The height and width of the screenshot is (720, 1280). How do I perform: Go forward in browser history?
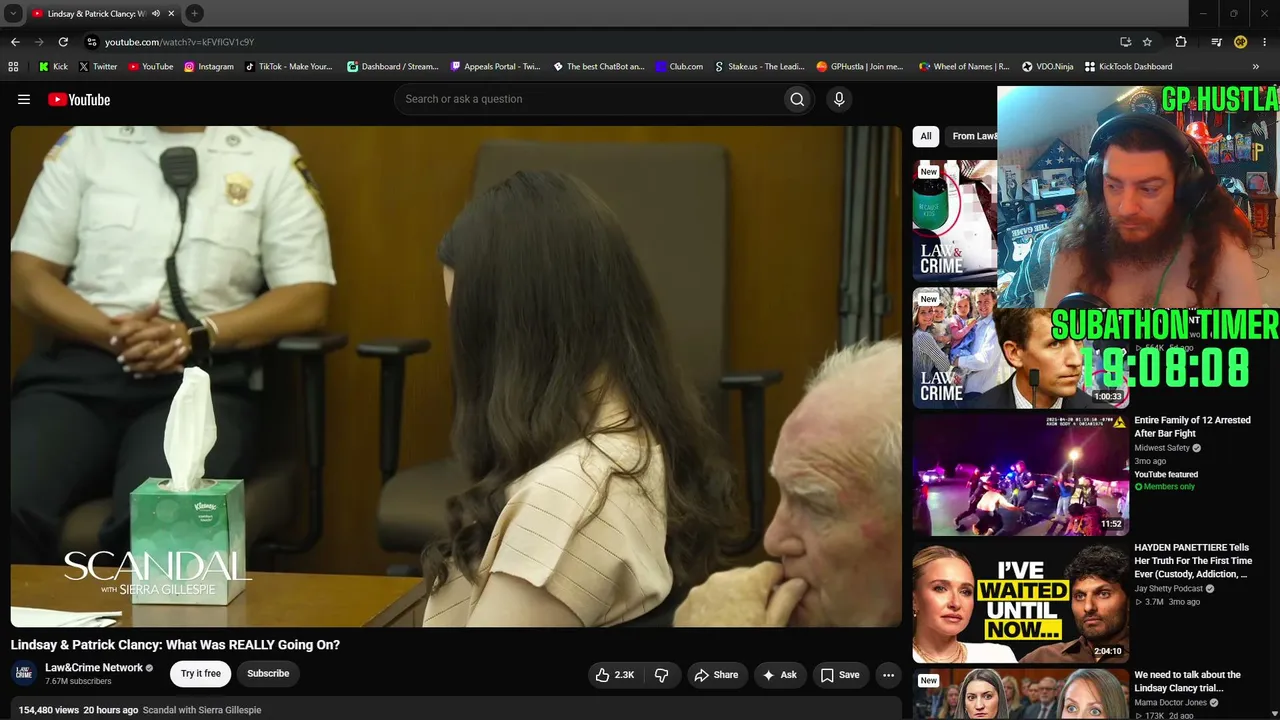pos(39,42)
